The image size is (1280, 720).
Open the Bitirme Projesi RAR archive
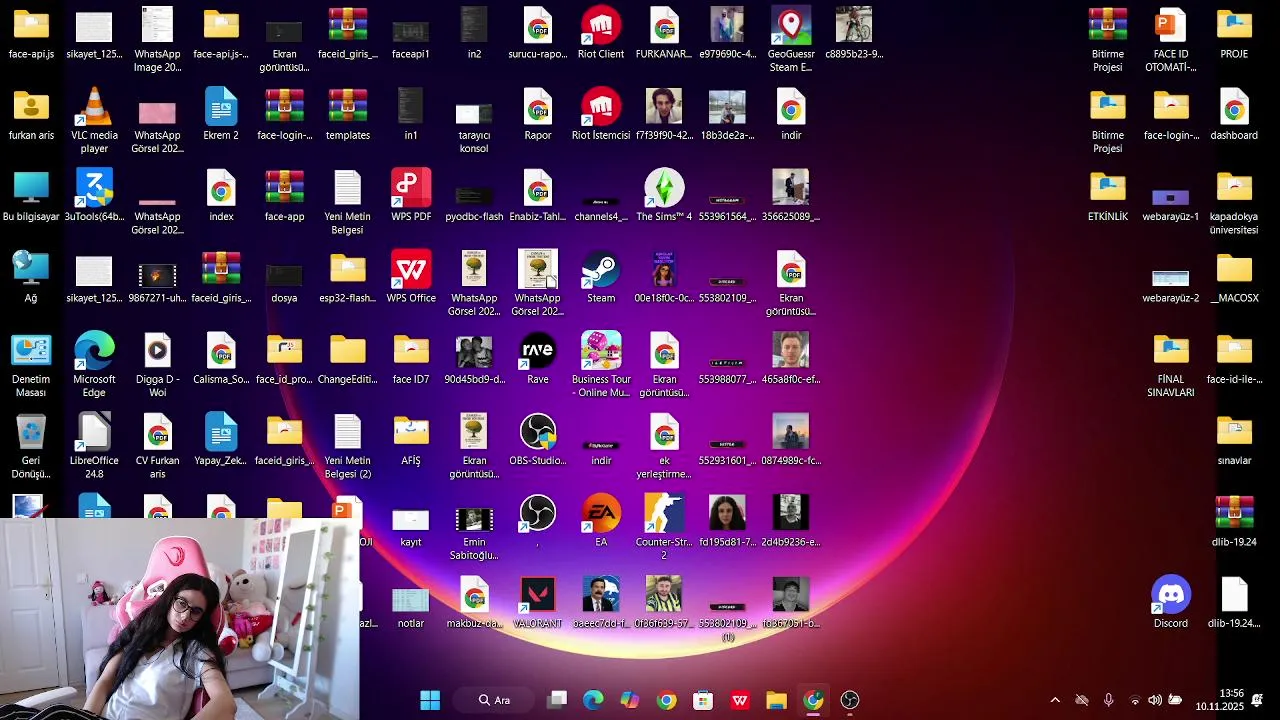coord(1108,40)
